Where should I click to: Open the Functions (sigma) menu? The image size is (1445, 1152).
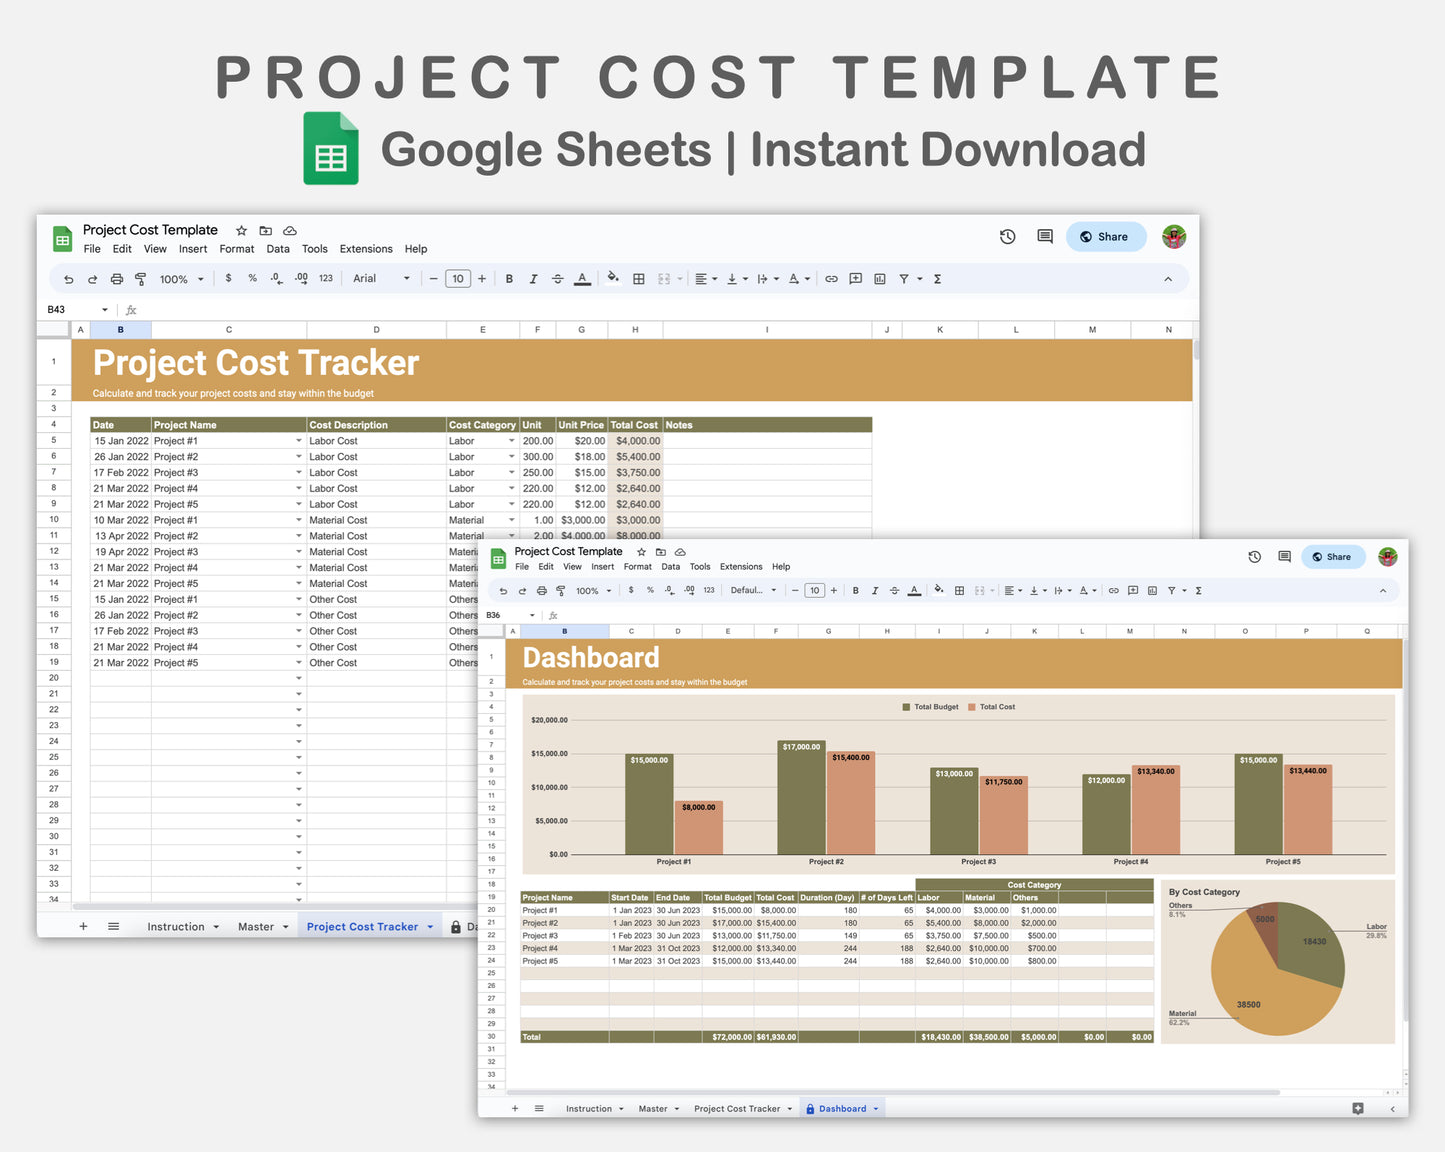point(937,279)
